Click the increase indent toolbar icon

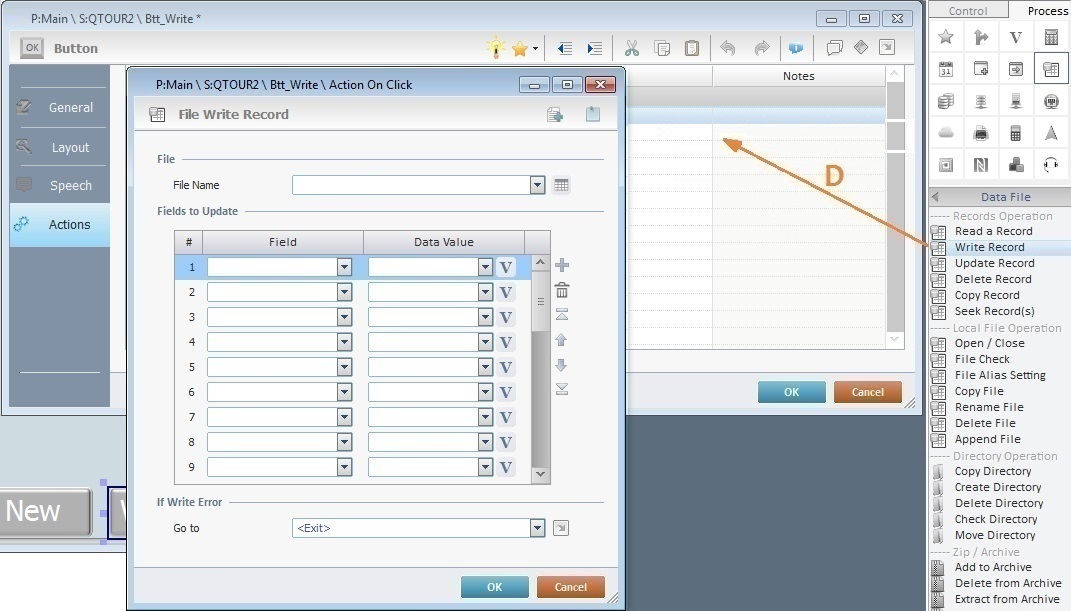[x=595, y=48]
